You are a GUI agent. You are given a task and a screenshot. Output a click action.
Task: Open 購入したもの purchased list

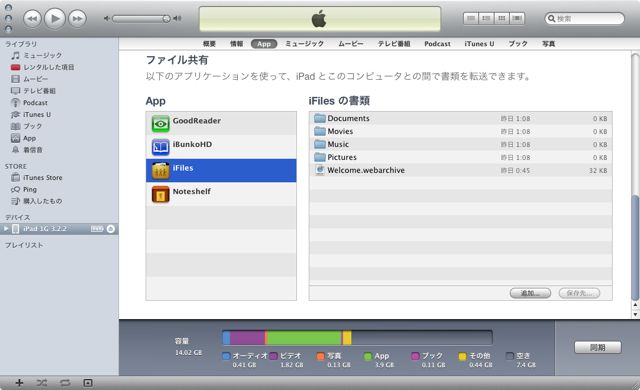pyautogui.click(x=37, y=201)
